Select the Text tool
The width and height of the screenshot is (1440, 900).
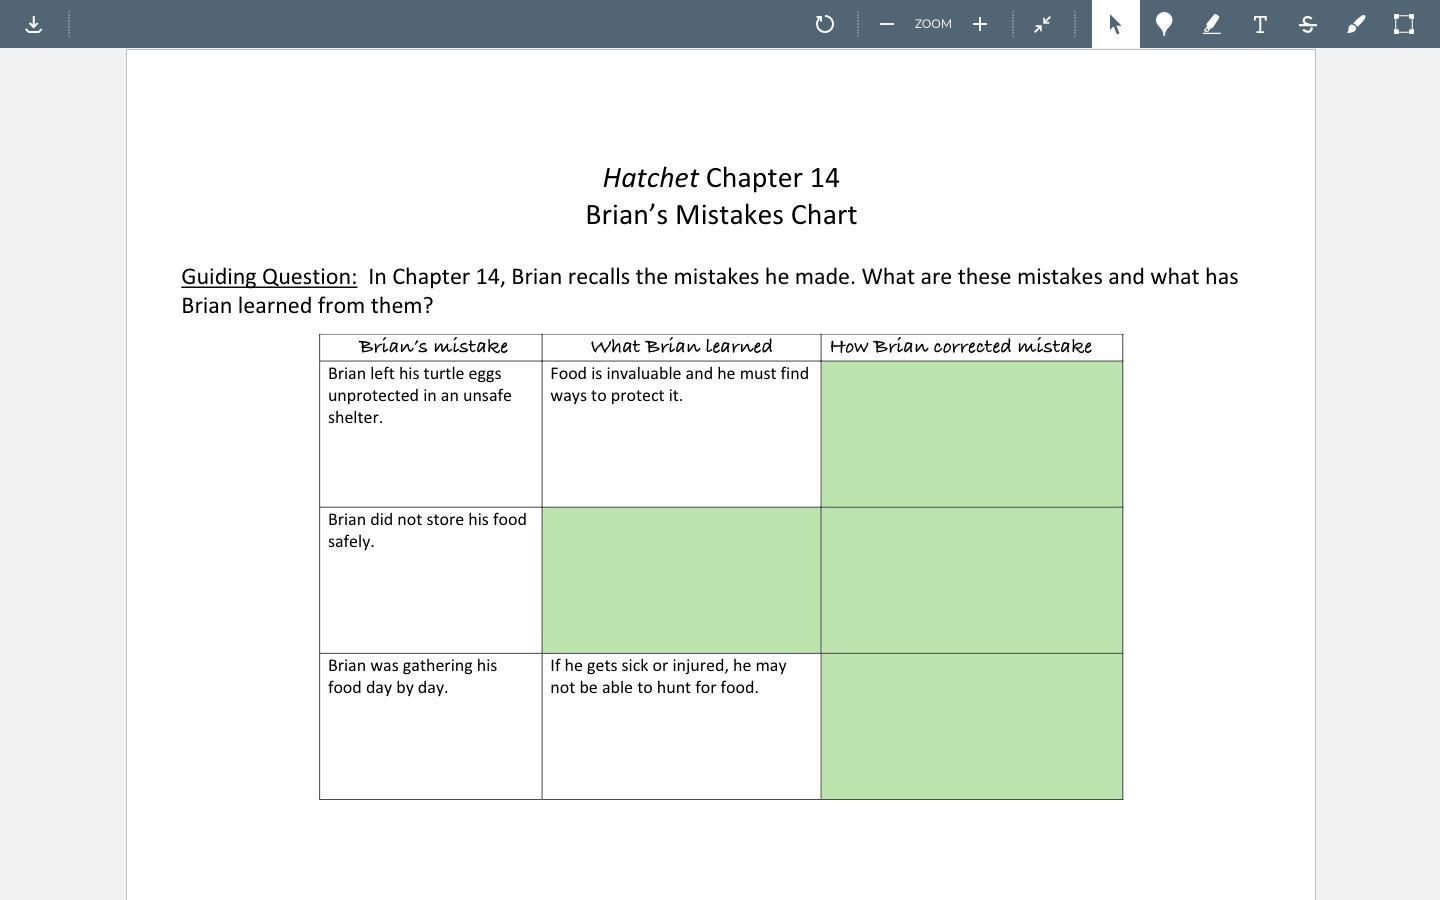[x=1260, y=24]
